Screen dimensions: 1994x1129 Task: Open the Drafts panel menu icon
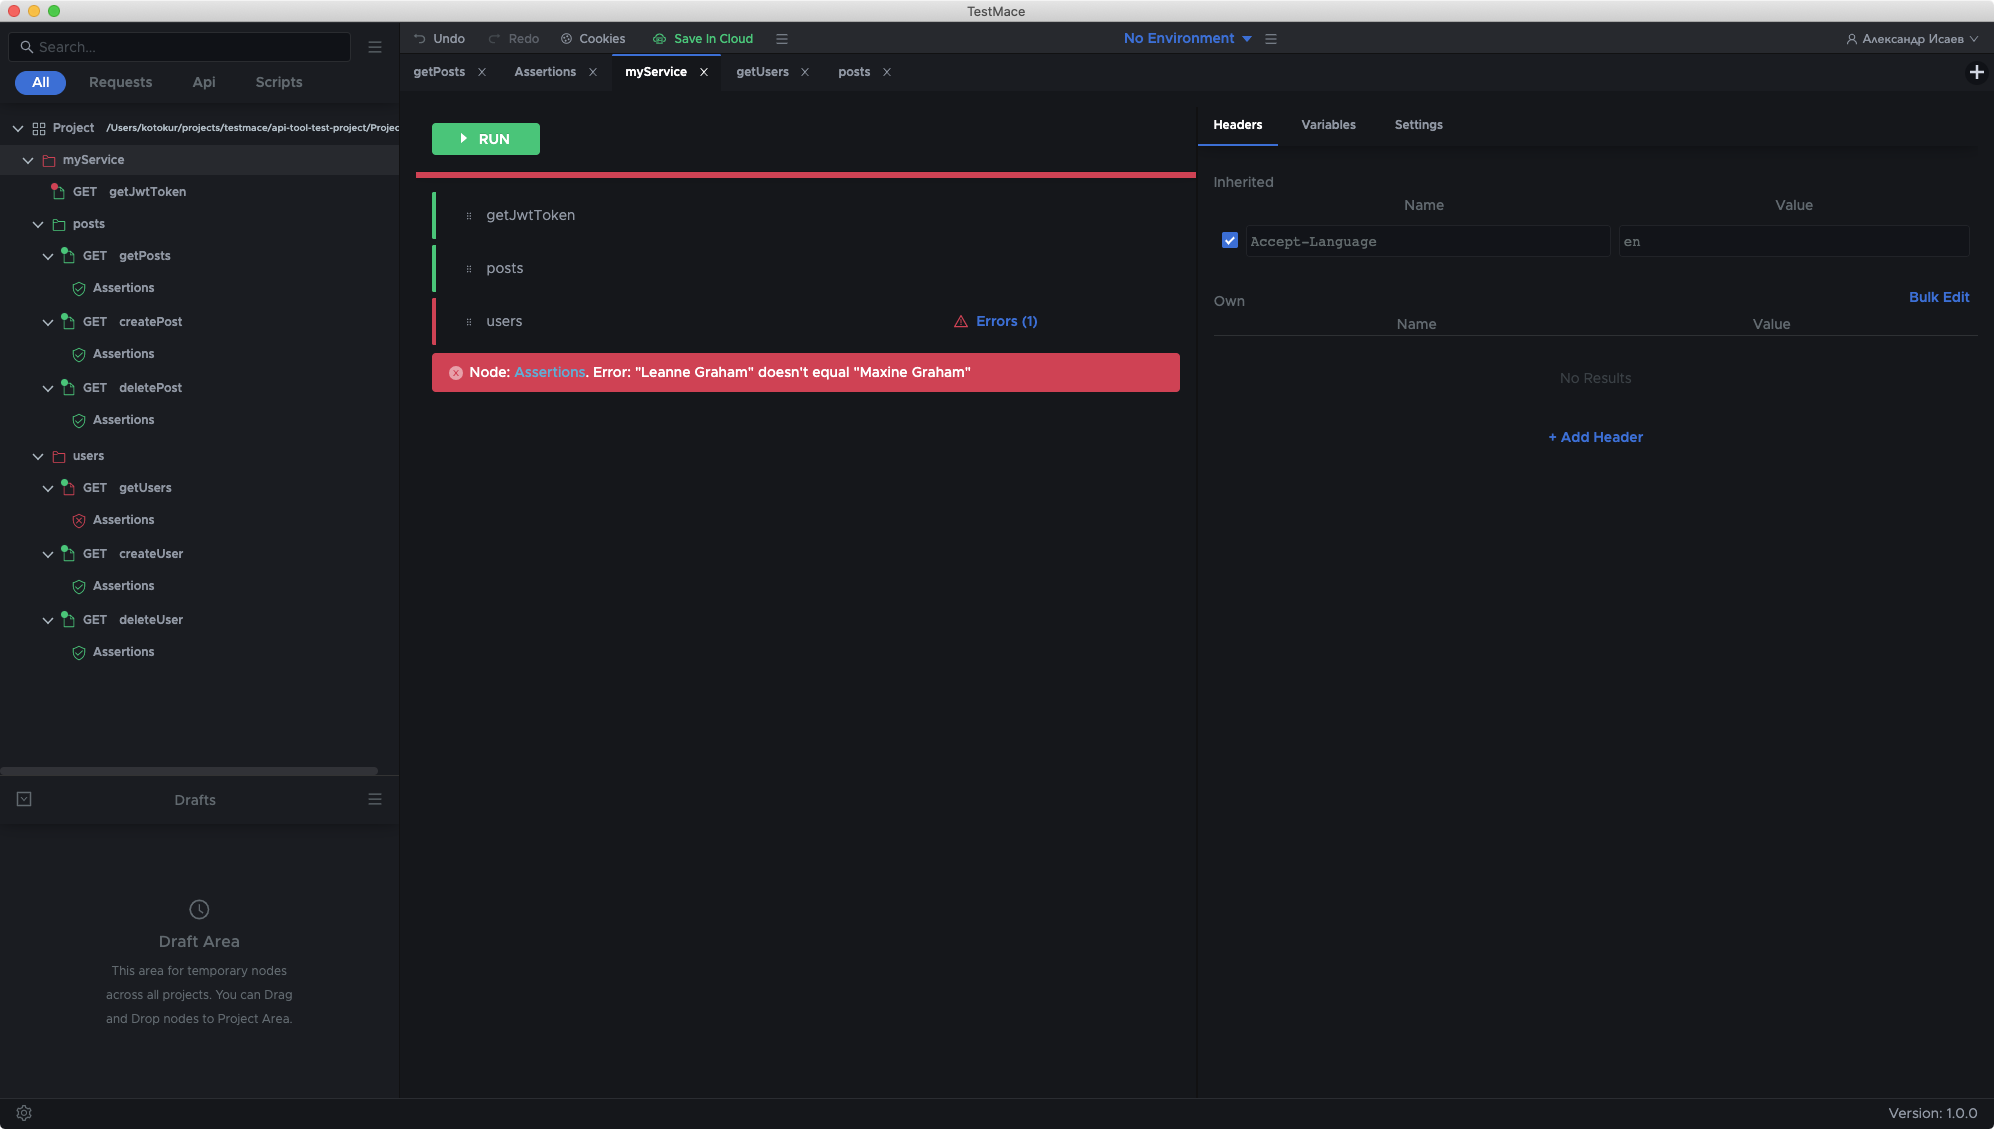pos(375,799)
